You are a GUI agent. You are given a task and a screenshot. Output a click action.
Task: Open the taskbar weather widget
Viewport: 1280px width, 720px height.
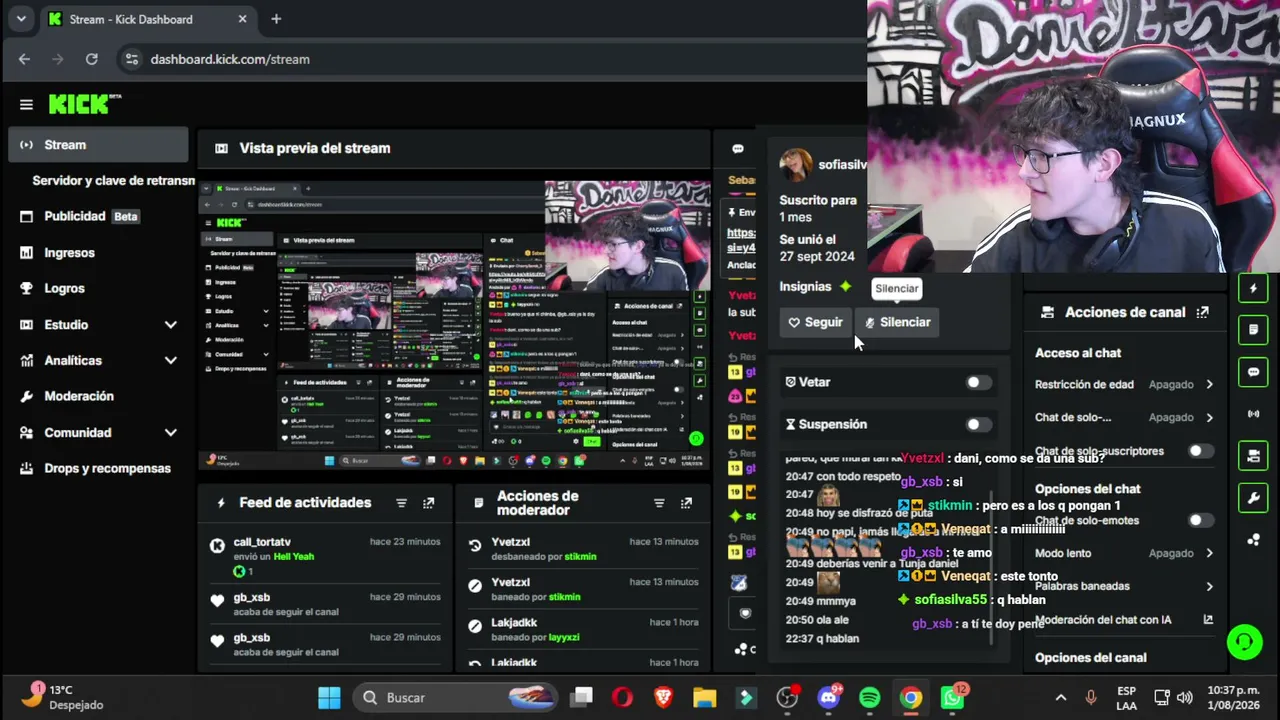coord(62,697)
